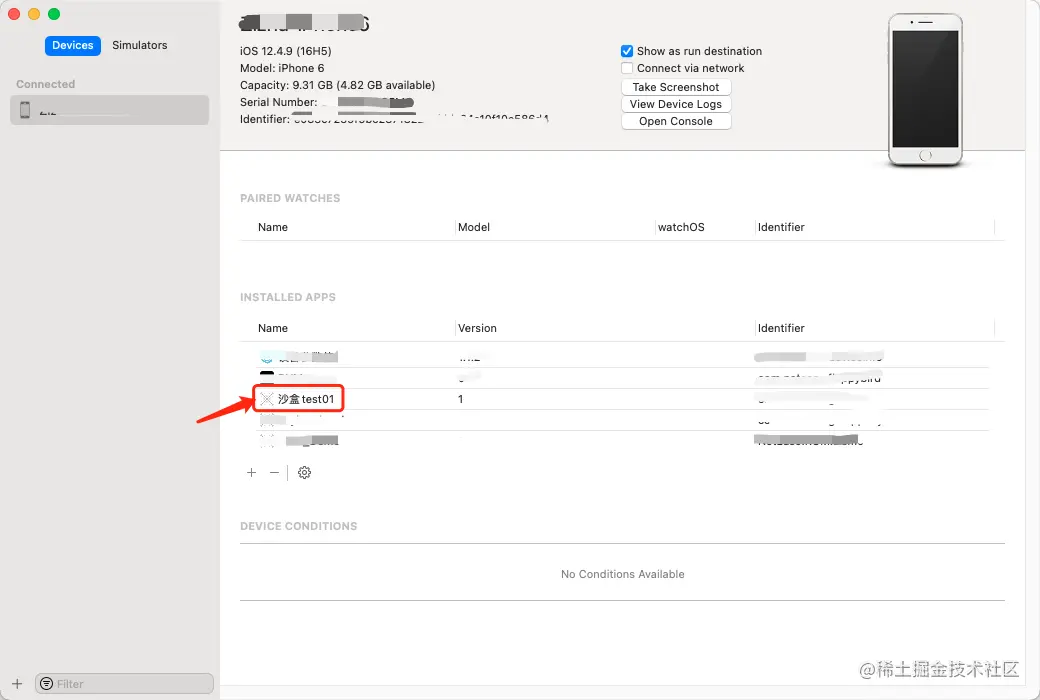Click the Take Screenshot button
The width and height of the screenshot is (1040, 700).
676,87
